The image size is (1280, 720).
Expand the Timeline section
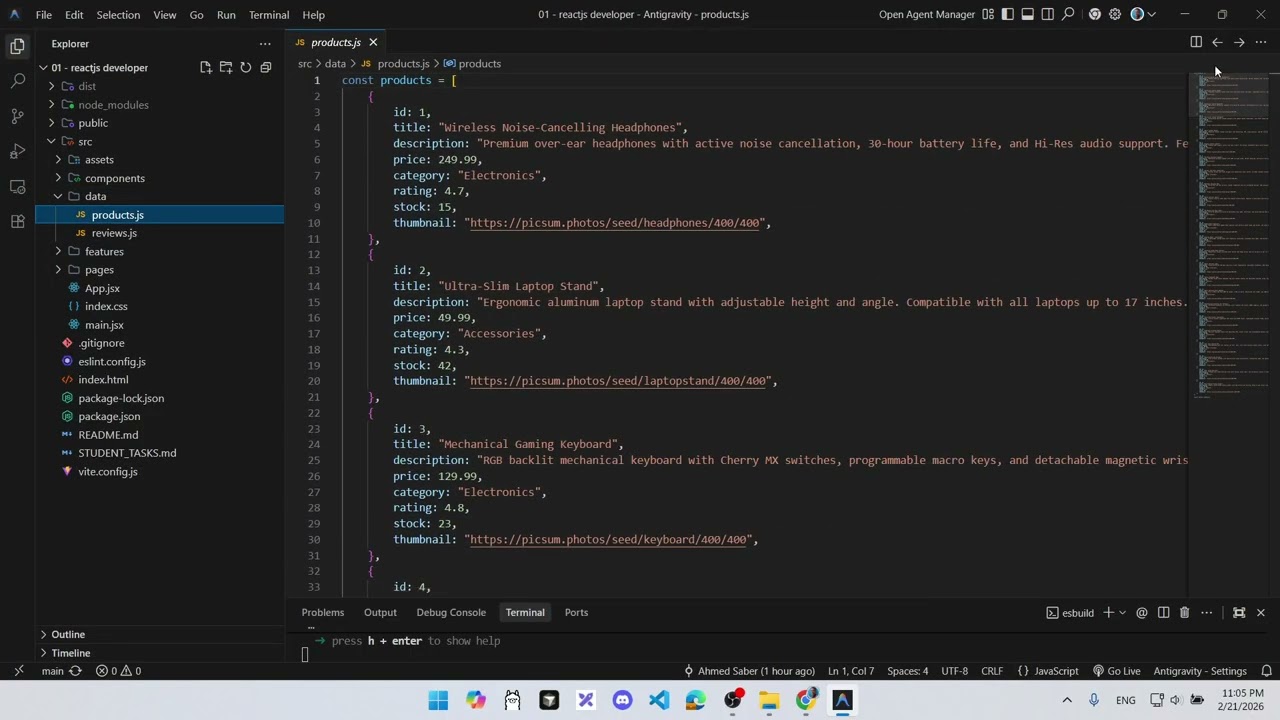(160, 653)
